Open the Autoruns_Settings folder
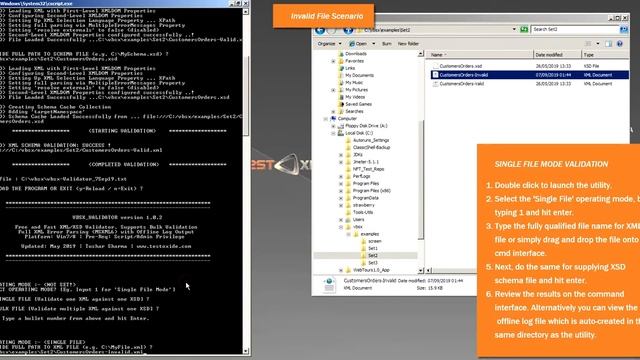 [x=371, y=140]
